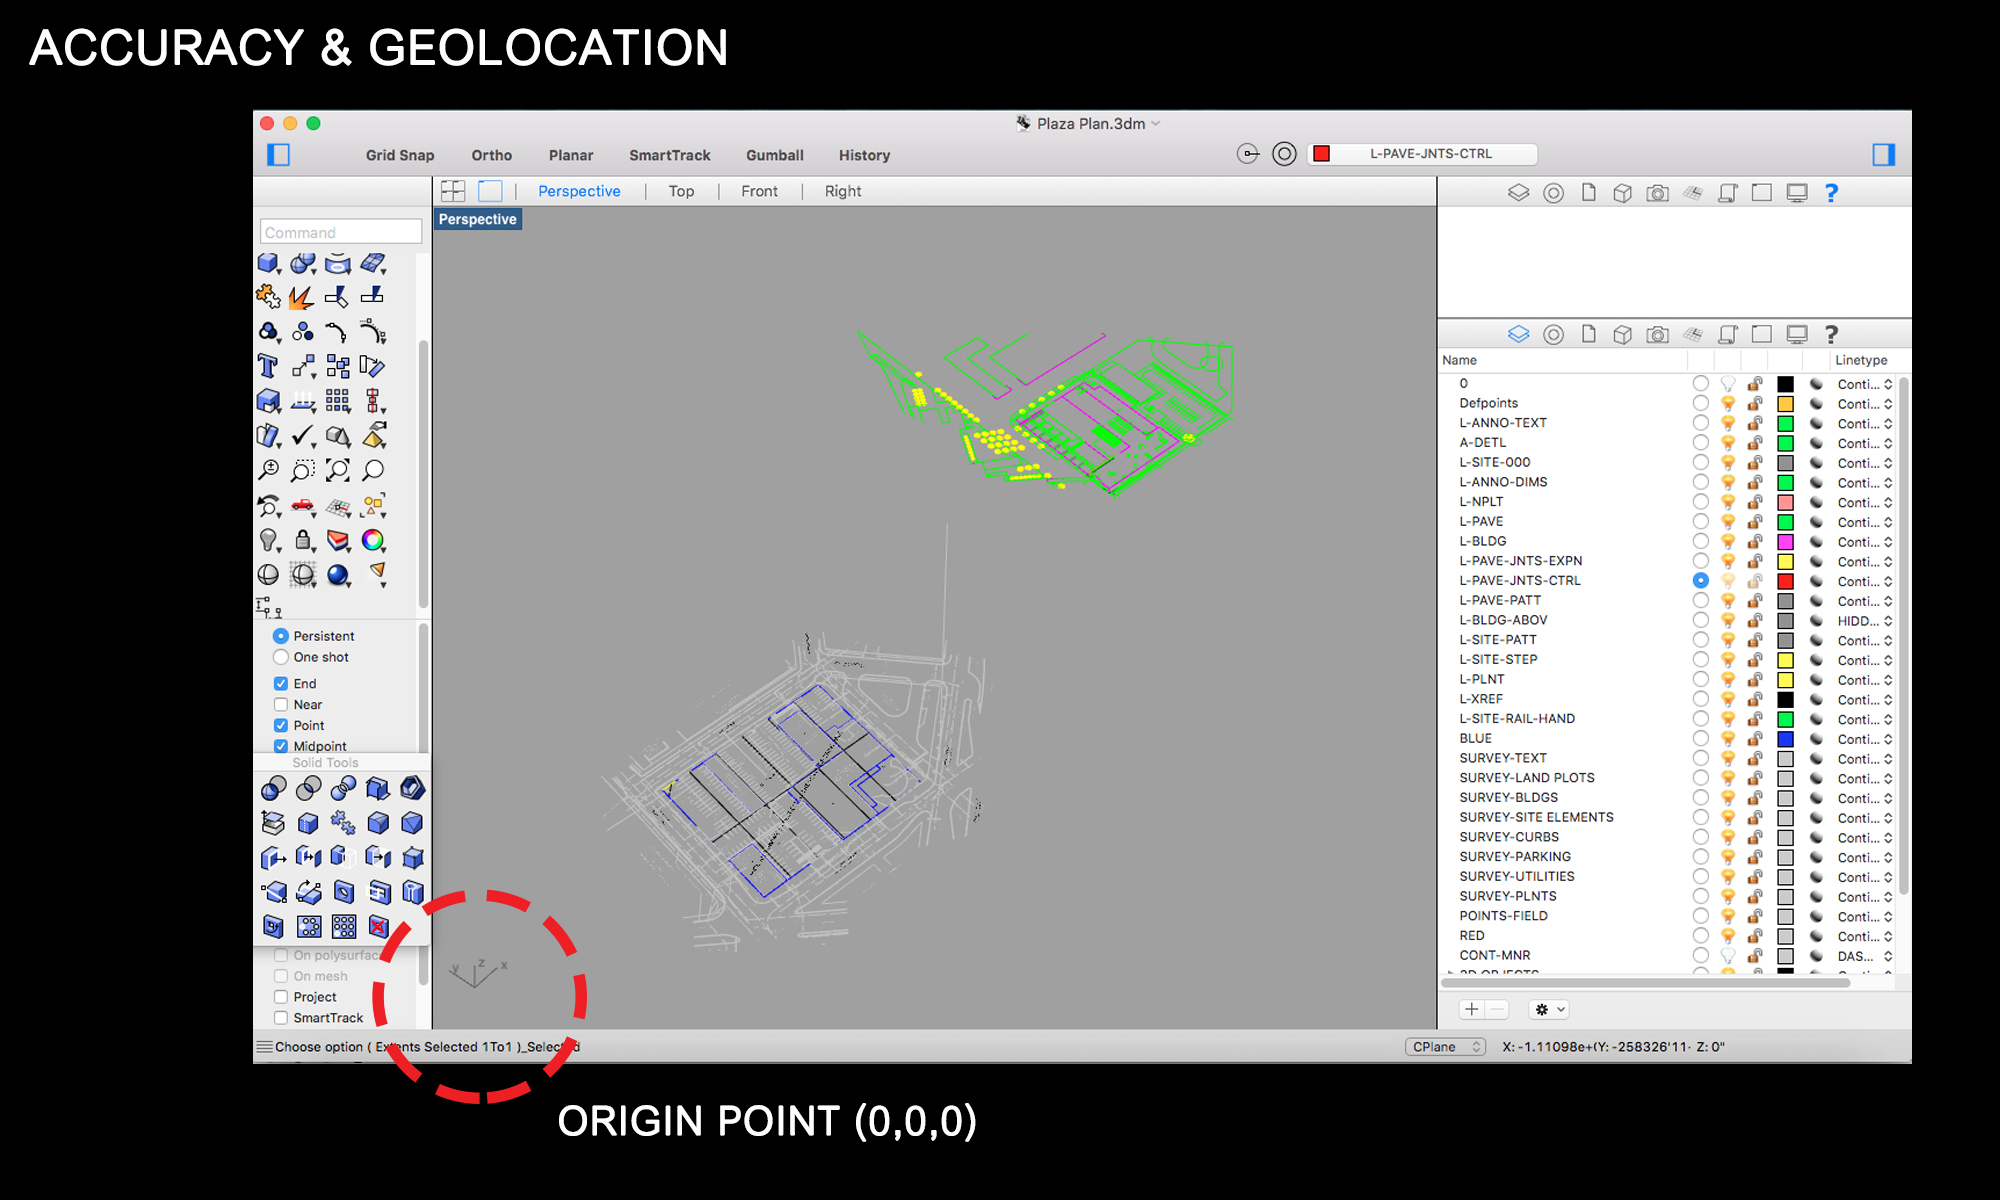This screenshot has width=2000, height=1200.
Task: Click the Command input field
Action: pyautogui.click(x=341, y=232)
